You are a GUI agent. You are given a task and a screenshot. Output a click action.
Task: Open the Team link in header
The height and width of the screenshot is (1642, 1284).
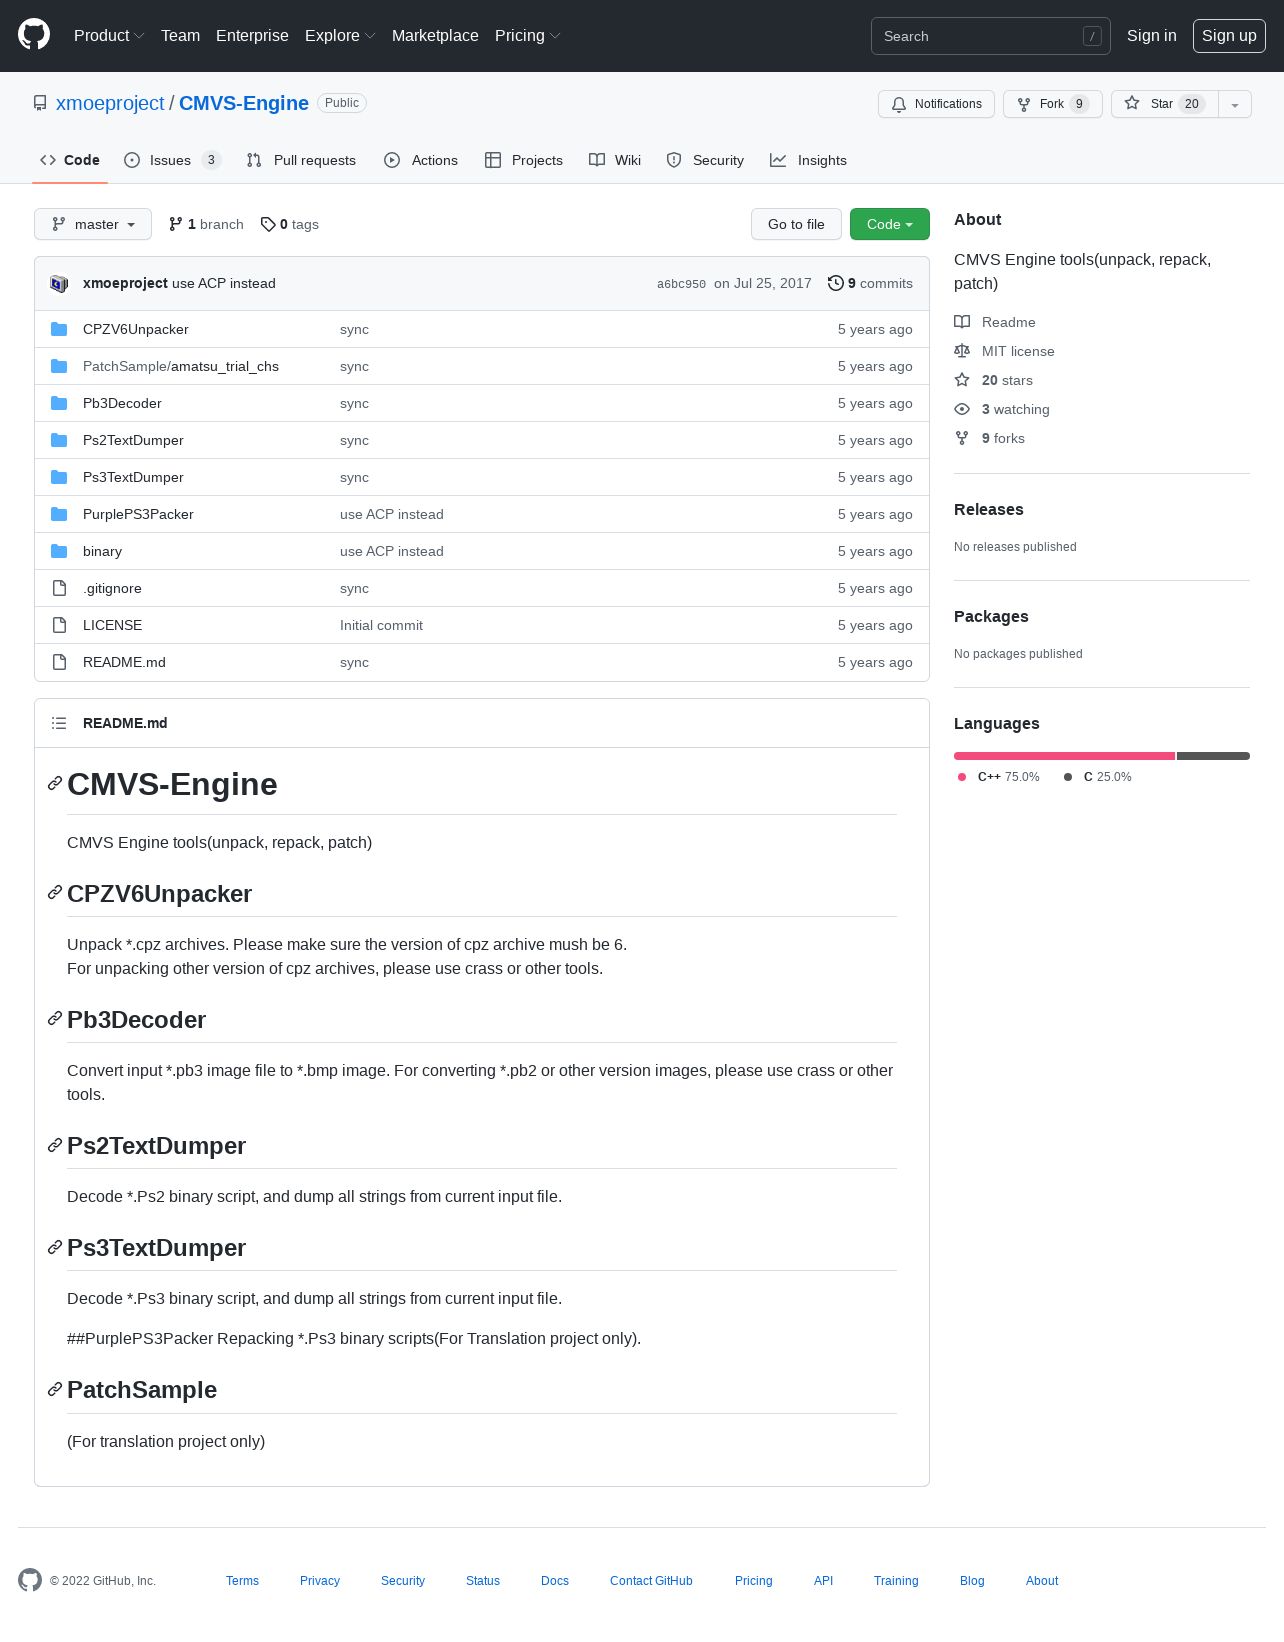click(180, 35)
